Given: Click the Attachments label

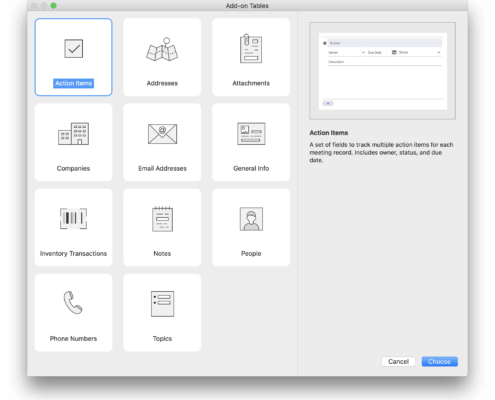Looking at the screenshot, I should (x=251, y=83).
